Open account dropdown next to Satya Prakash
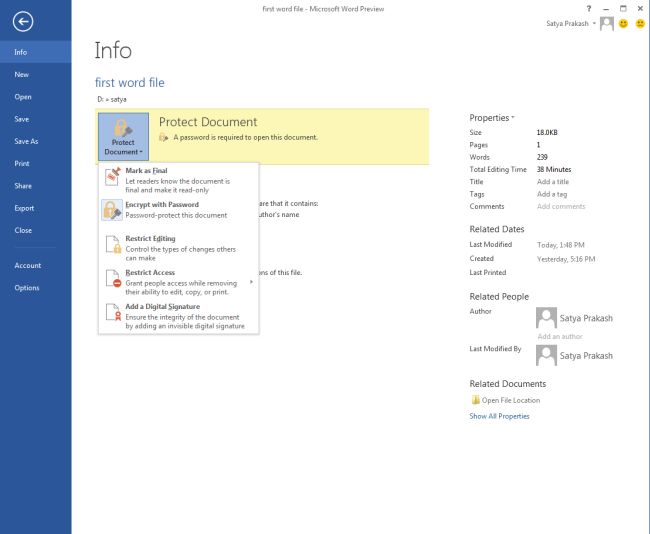 tap(594, 24)
